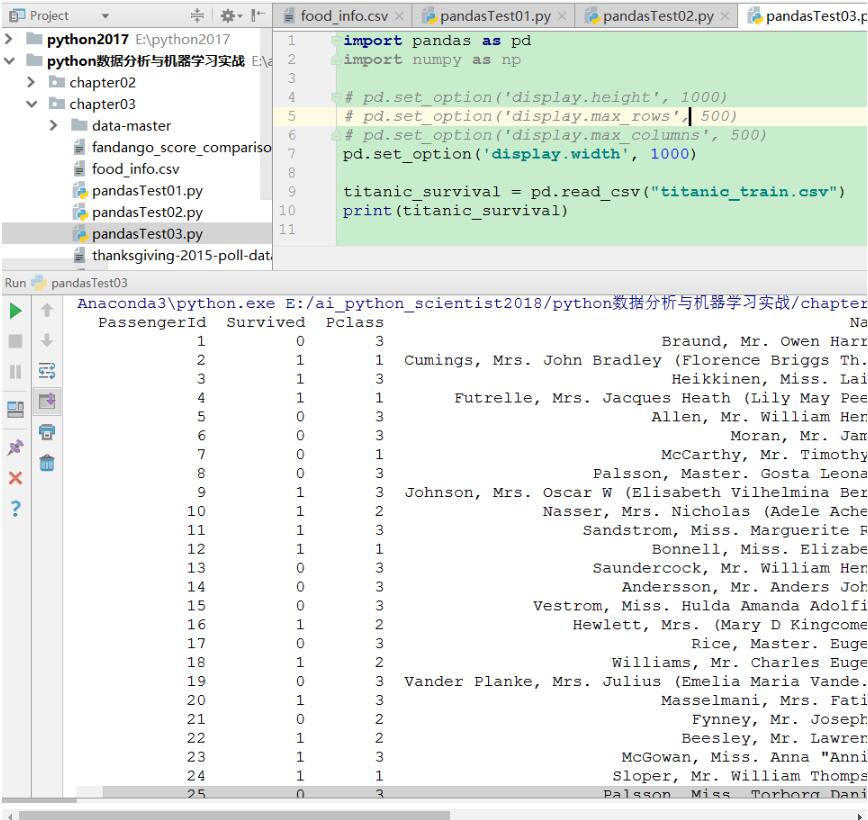Select food_info.csv in project tree
The image size is (868, 820).
[126, 169]
